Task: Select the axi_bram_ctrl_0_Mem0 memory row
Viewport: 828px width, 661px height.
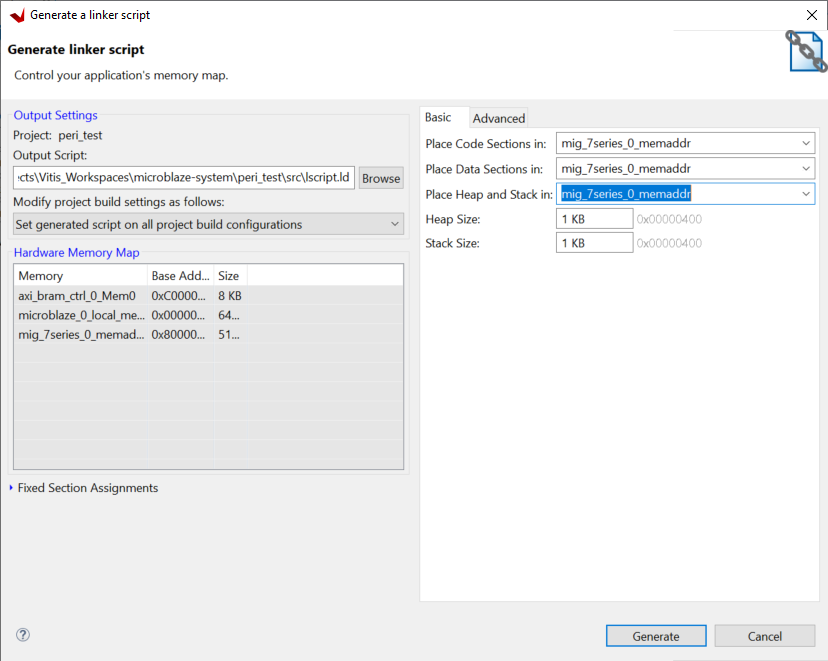Action: point(208,296)
